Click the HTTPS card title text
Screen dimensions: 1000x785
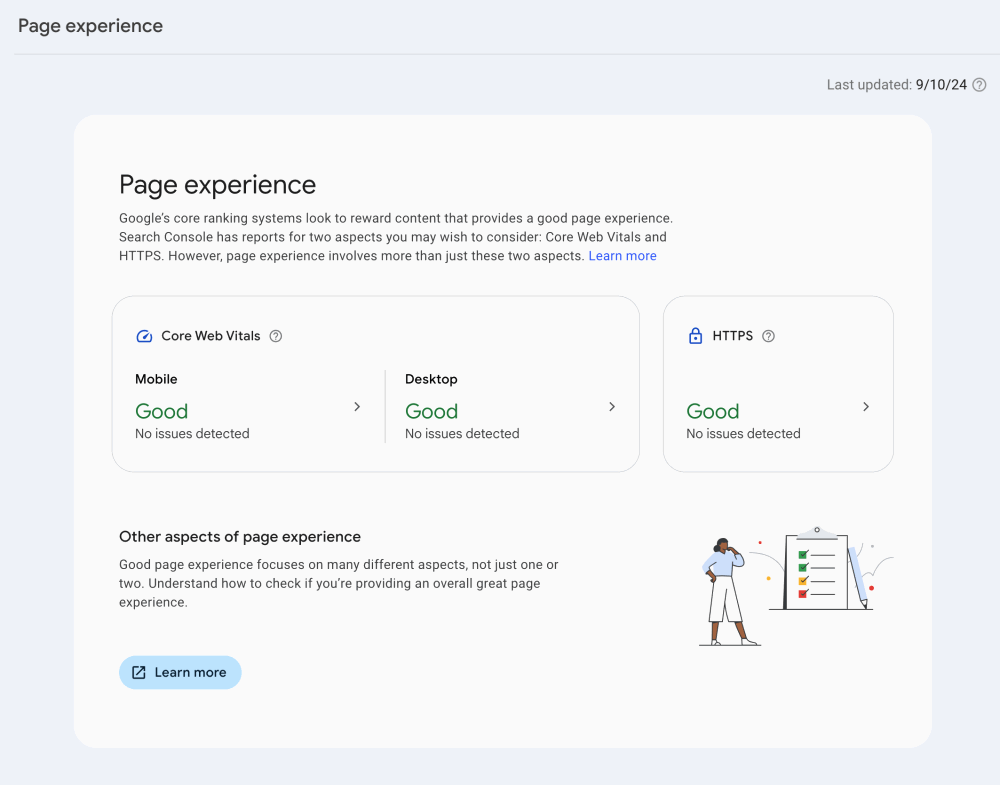click(x=732, y=336)
